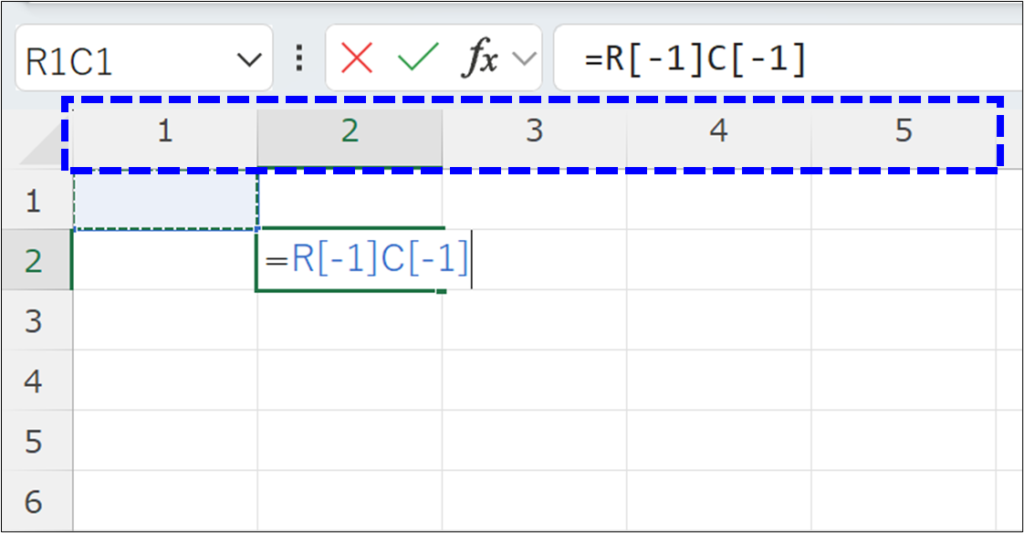1024x533 pixels.
Task: Confirm the formula with the green checkmark
Action: (417, 59)
